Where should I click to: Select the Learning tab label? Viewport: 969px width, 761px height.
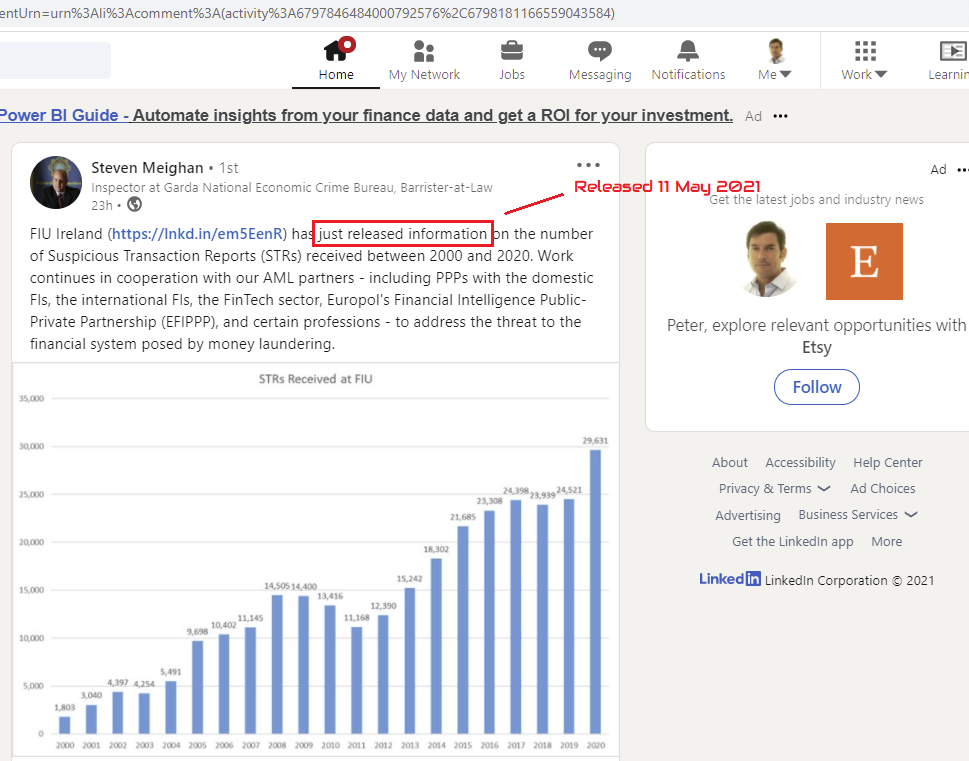point(949,75)
